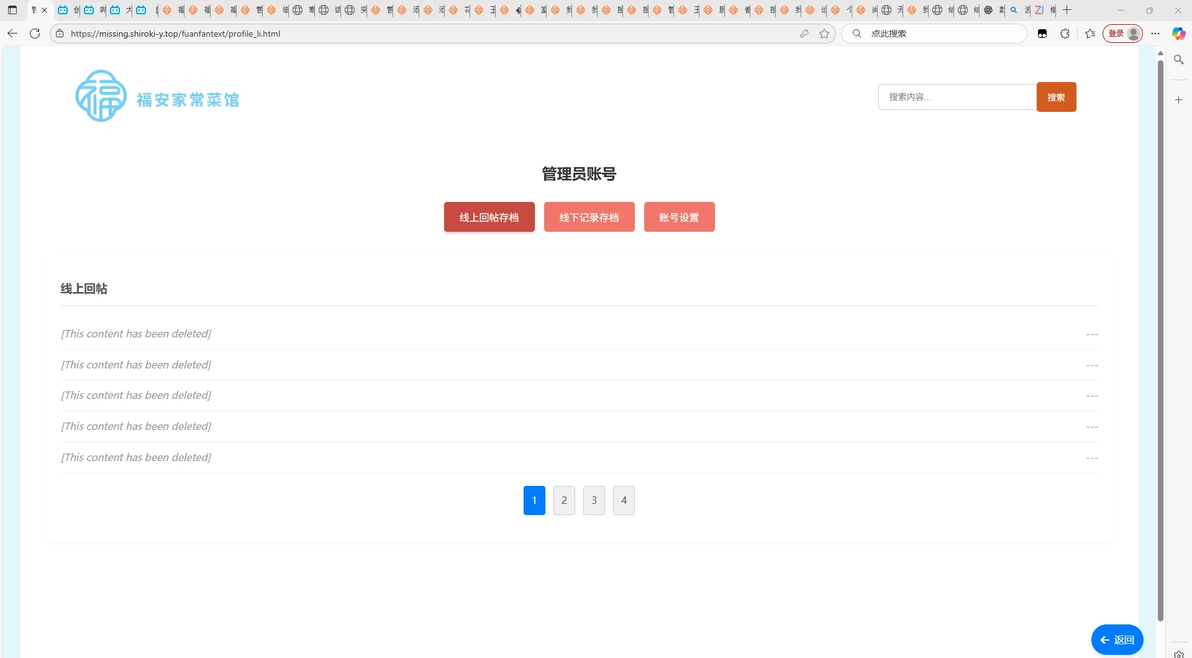The width and height of the screenshot is (1192, 658).
Task: Launch the Copilot icon in browser toolbar
Action: 1178,33
